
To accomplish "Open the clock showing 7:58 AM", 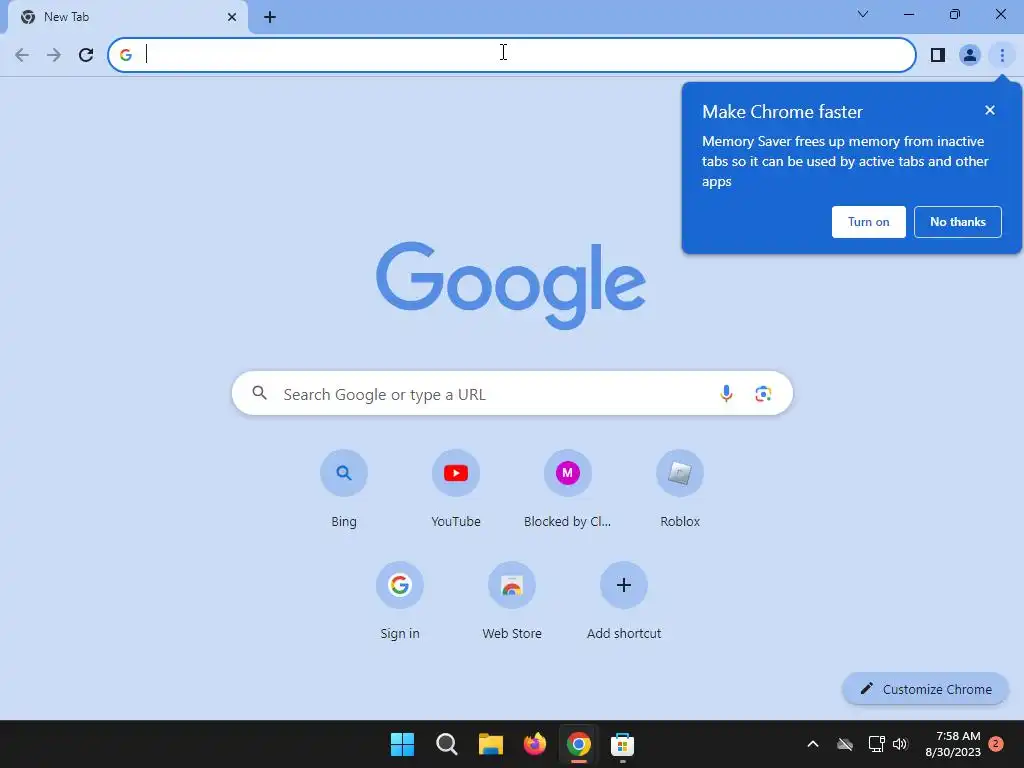I will [953, 744].
